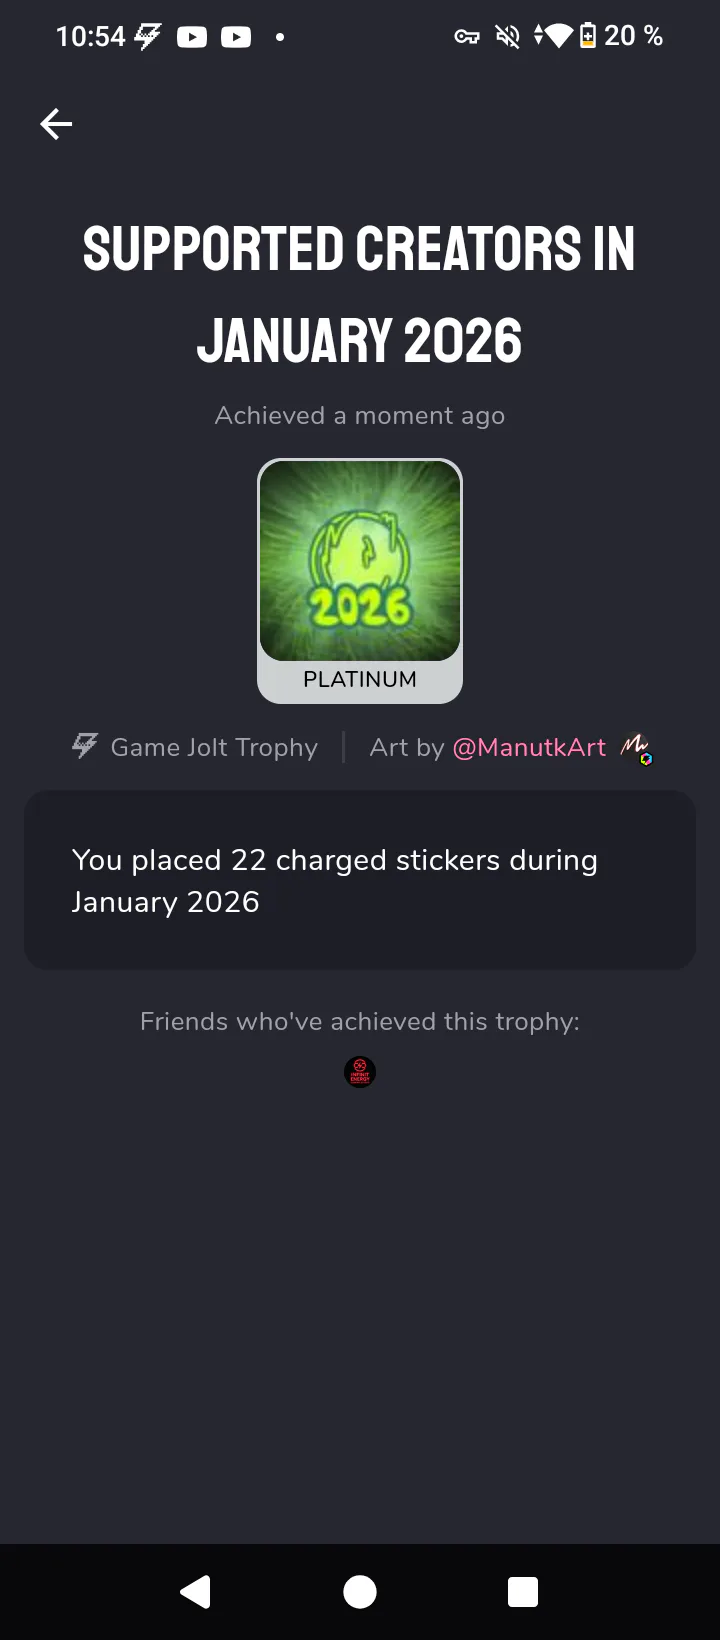The width and height of the screenshot is (720, 1640).
Task: Tap the back arrow at top left
Action: point(56,124)
